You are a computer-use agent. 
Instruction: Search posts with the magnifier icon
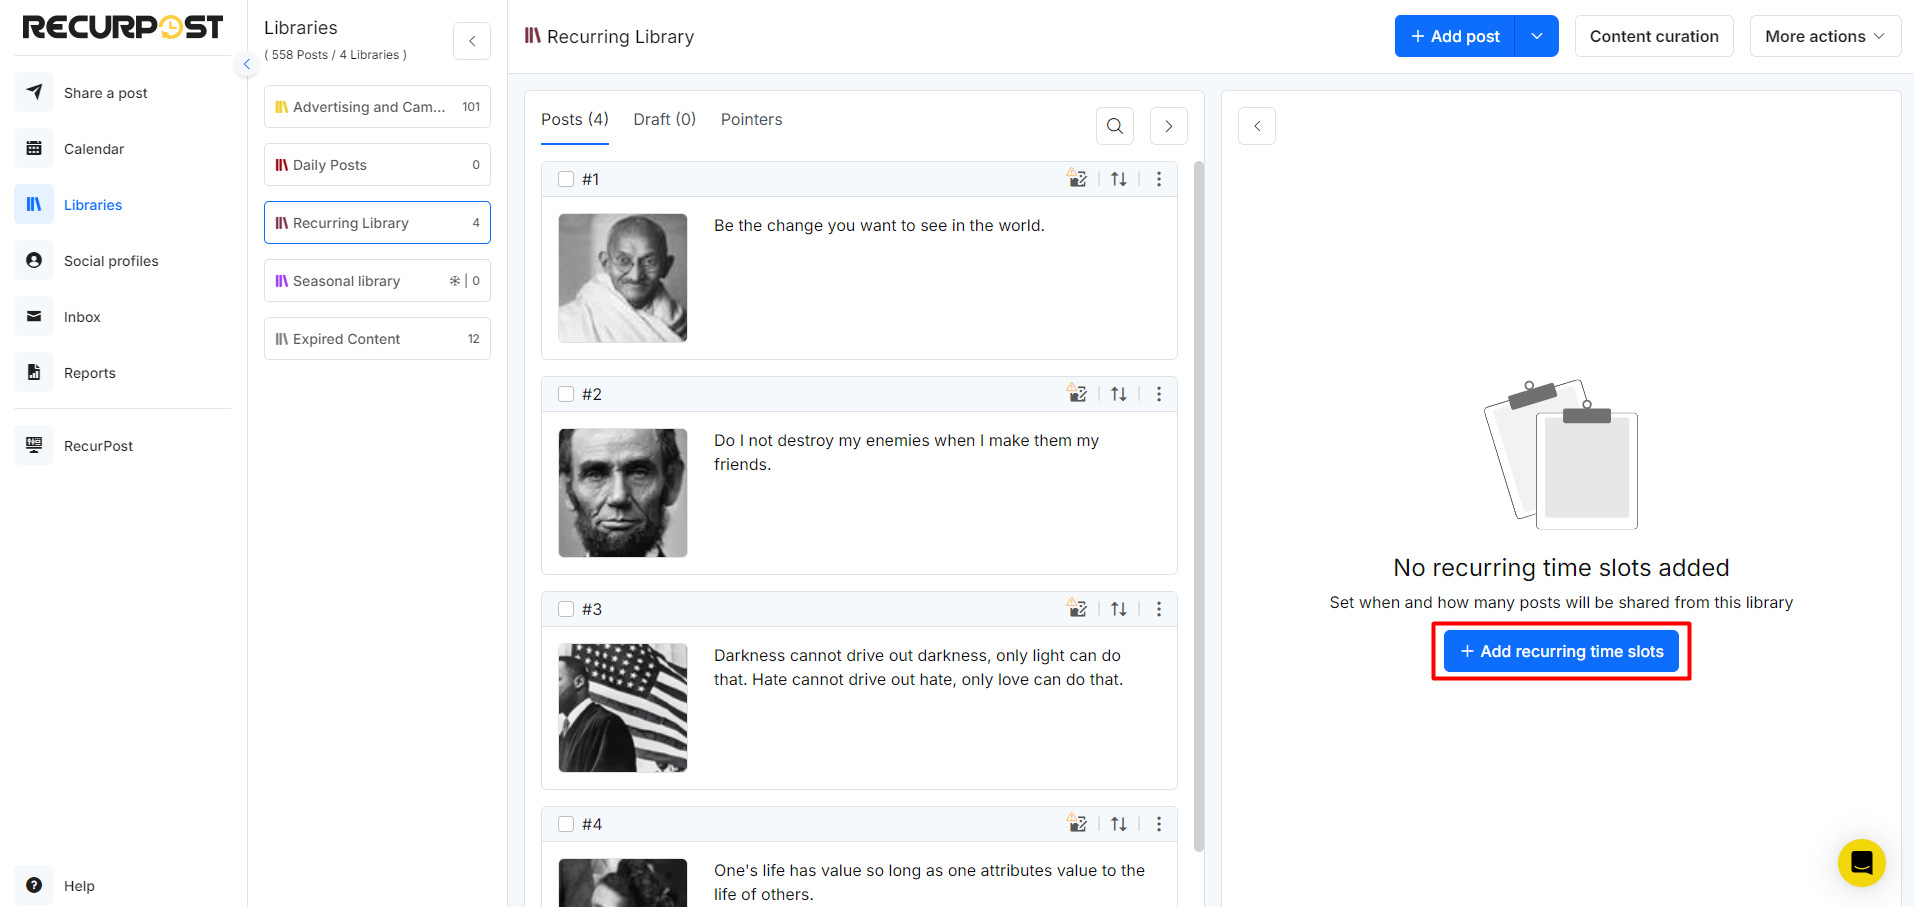click(1115, 126)
